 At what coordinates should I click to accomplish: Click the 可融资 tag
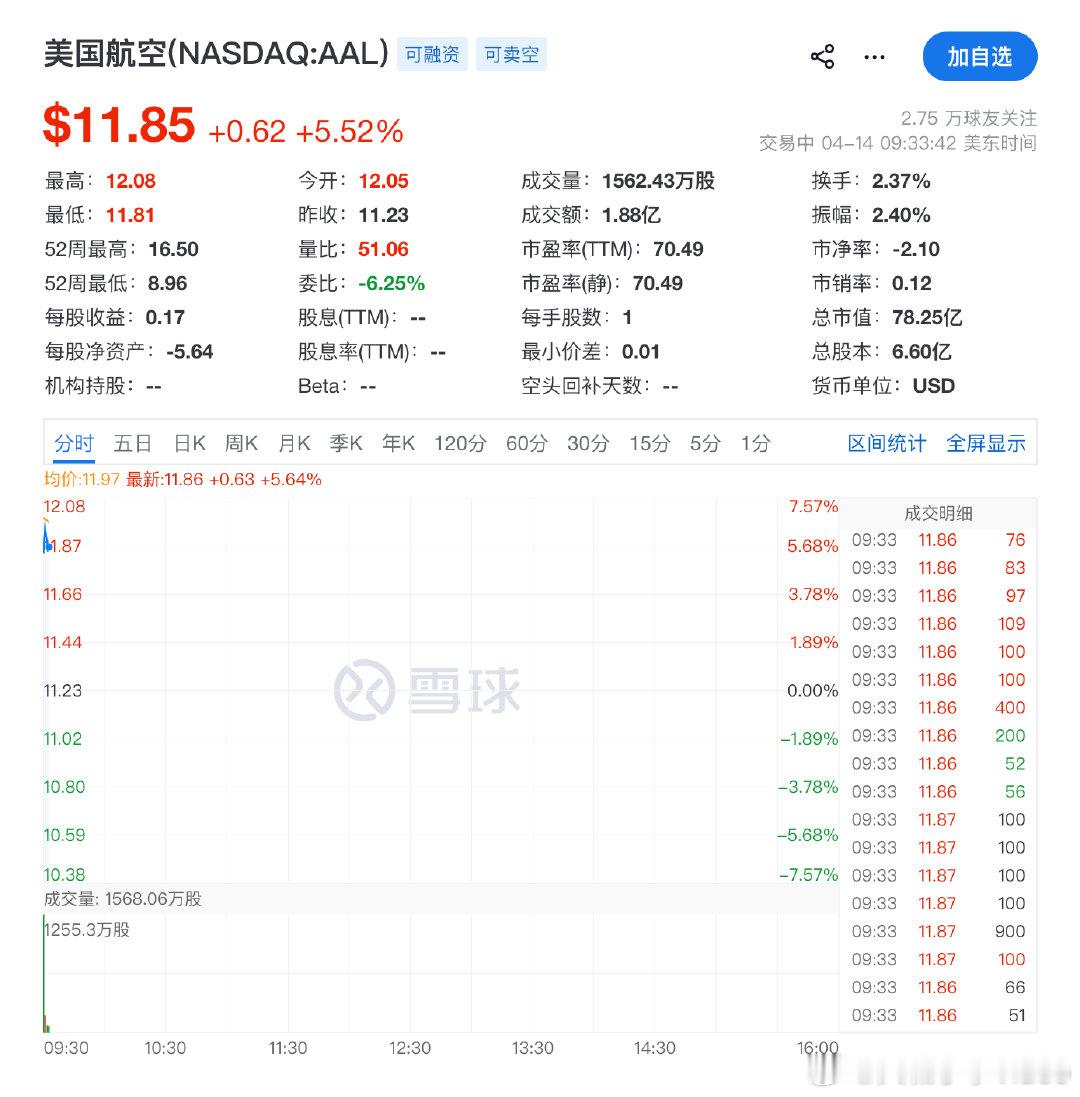click(432, 55)
